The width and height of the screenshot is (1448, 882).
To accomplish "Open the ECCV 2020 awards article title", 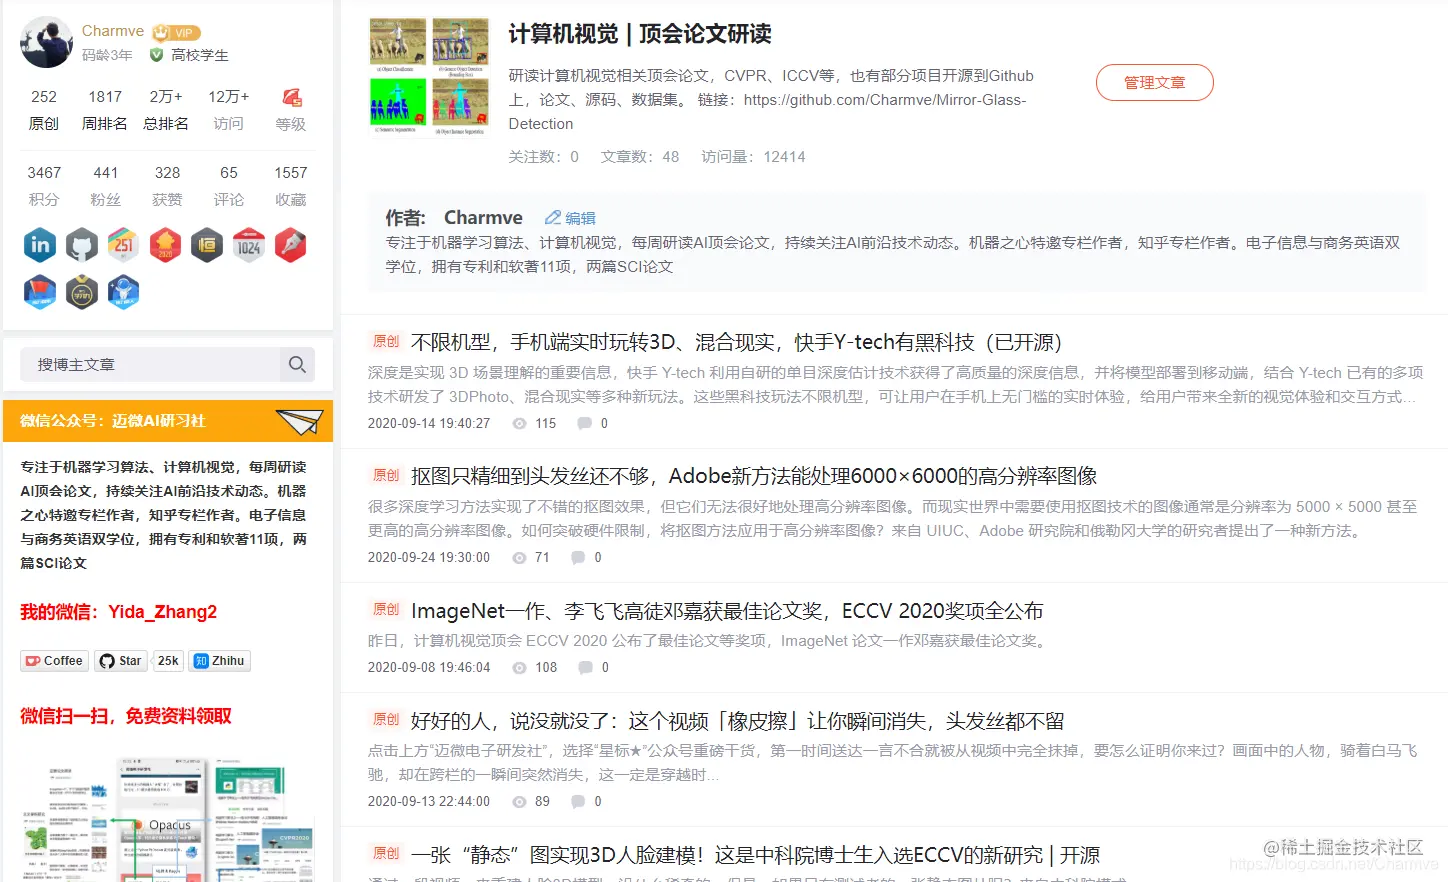I will pos(727,610).
